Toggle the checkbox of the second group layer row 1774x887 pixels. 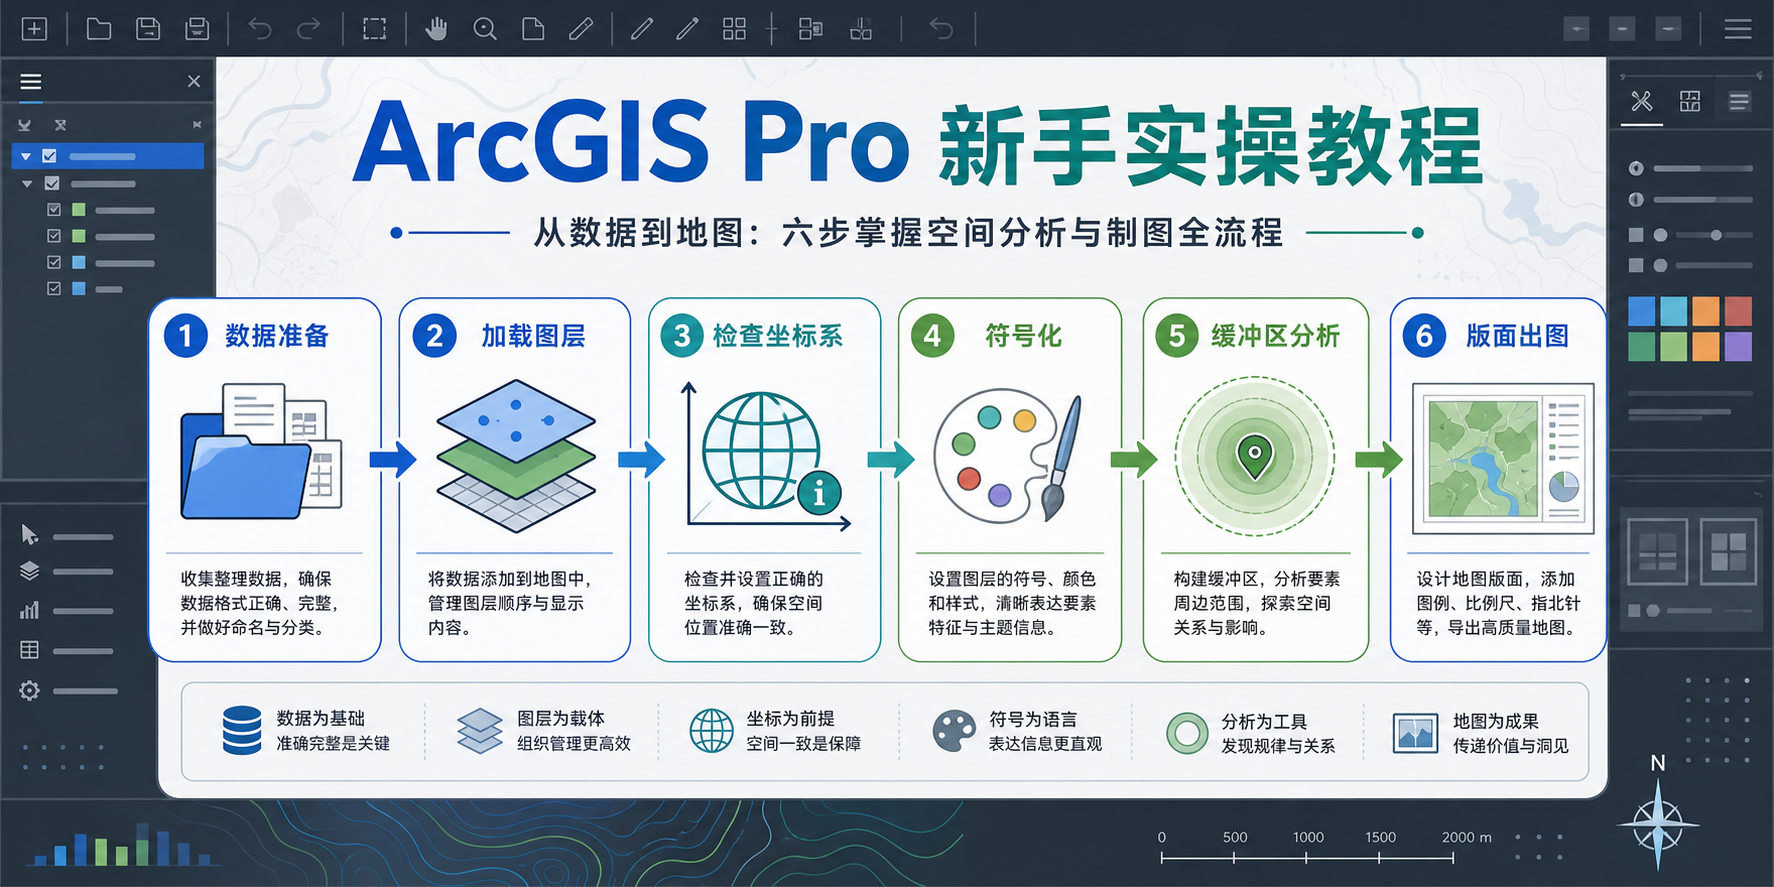pos(52,183)
